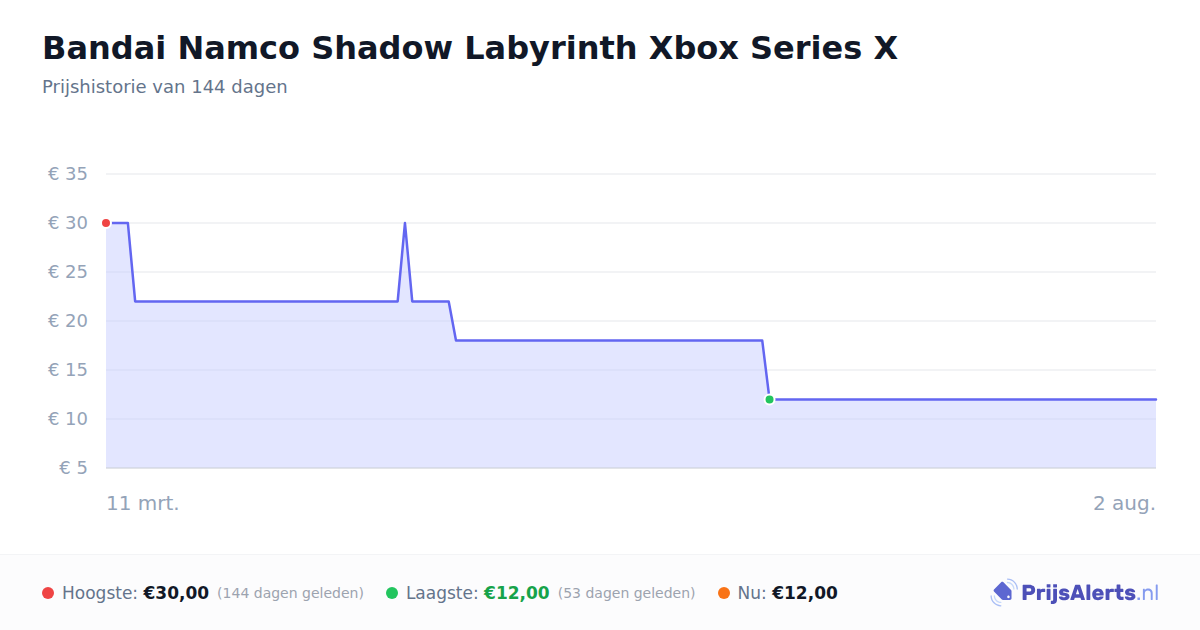Screen dimensions: 1200x630
Task: Click the red Hoogste legend dot
Action: pos(48,593)
